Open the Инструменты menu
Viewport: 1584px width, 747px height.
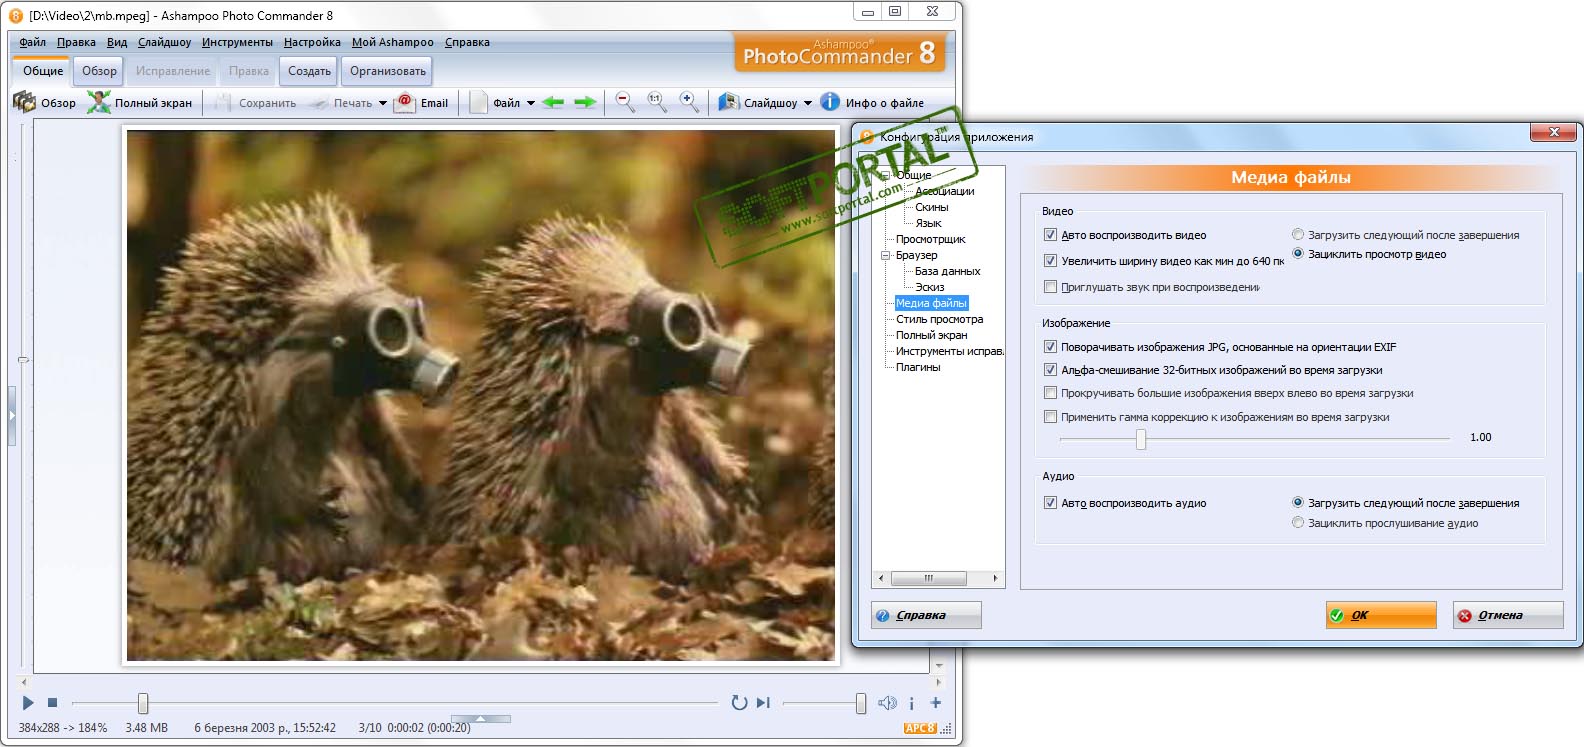pyautogui.click(x=237, y=42)
